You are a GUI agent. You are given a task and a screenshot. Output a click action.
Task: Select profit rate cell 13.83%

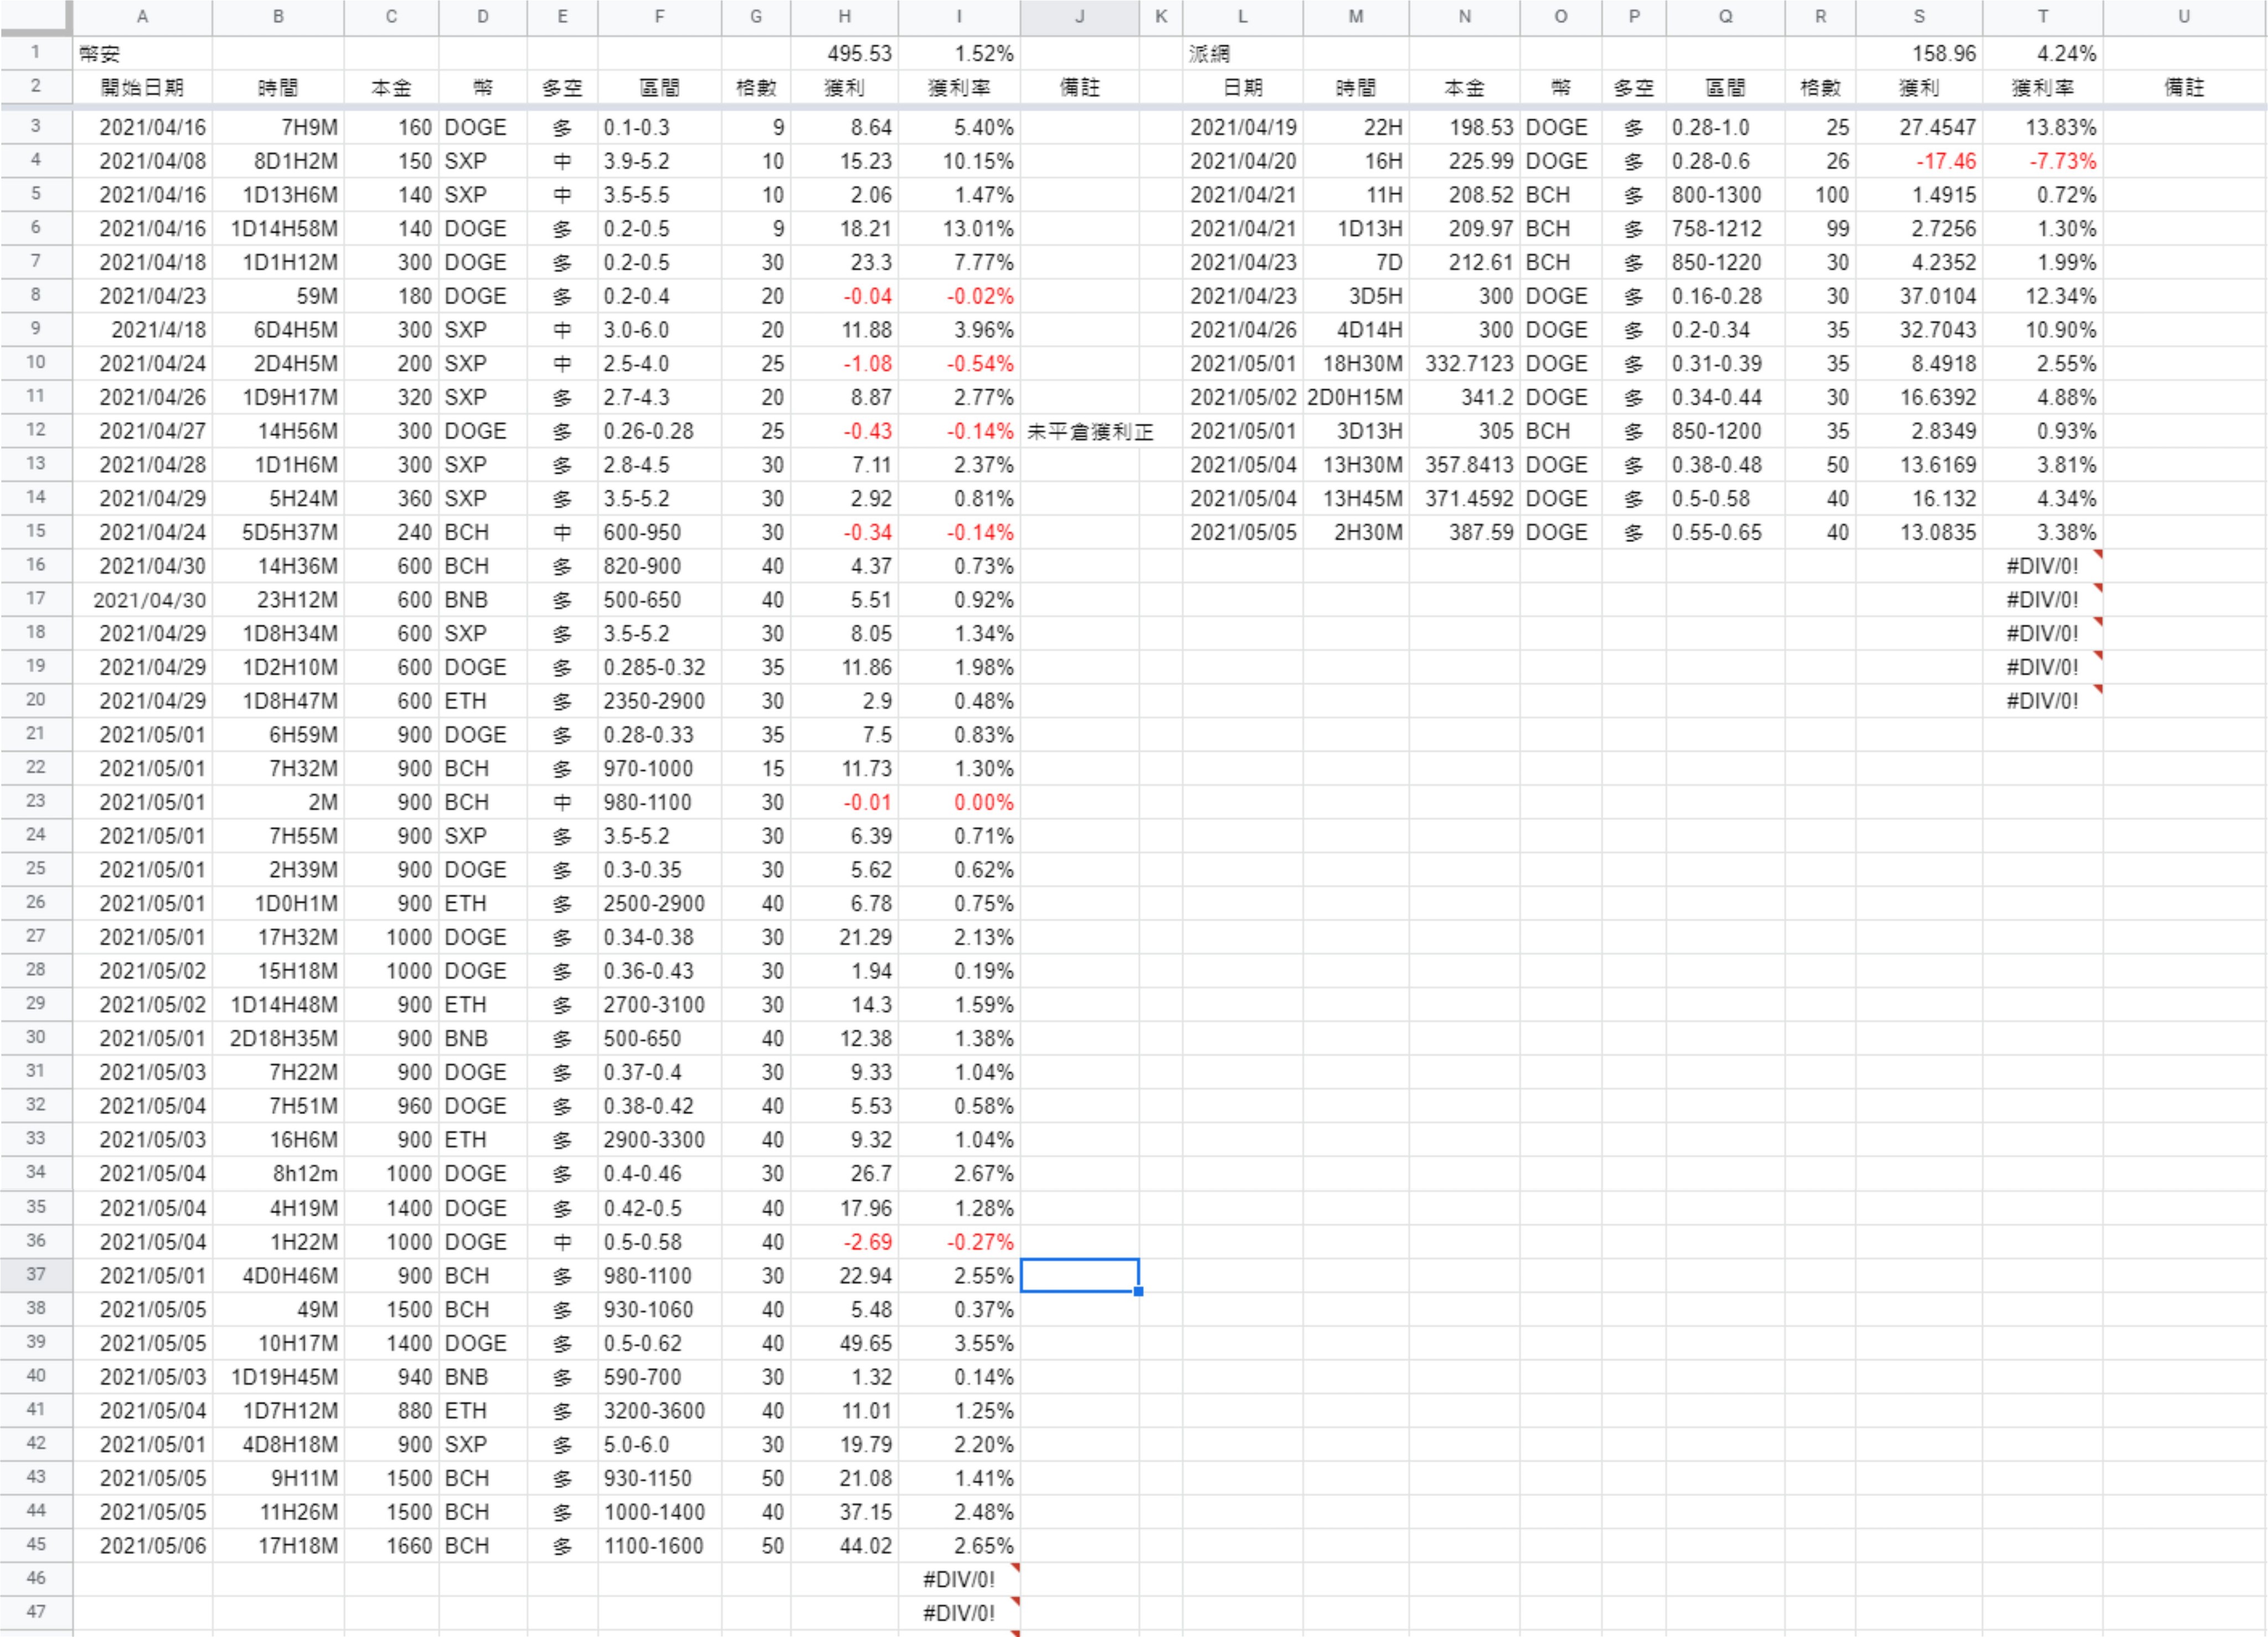click(2042, 128)
